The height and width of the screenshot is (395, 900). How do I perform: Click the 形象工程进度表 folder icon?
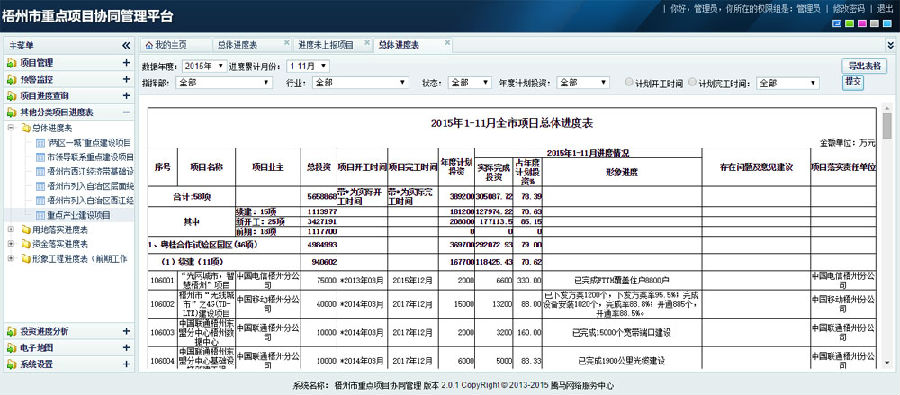(x=26, y=259)
